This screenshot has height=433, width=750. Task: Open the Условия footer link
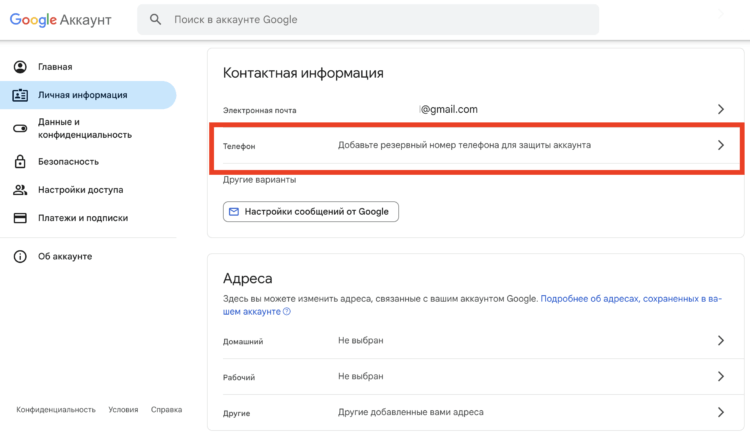(x=123, y=410)
